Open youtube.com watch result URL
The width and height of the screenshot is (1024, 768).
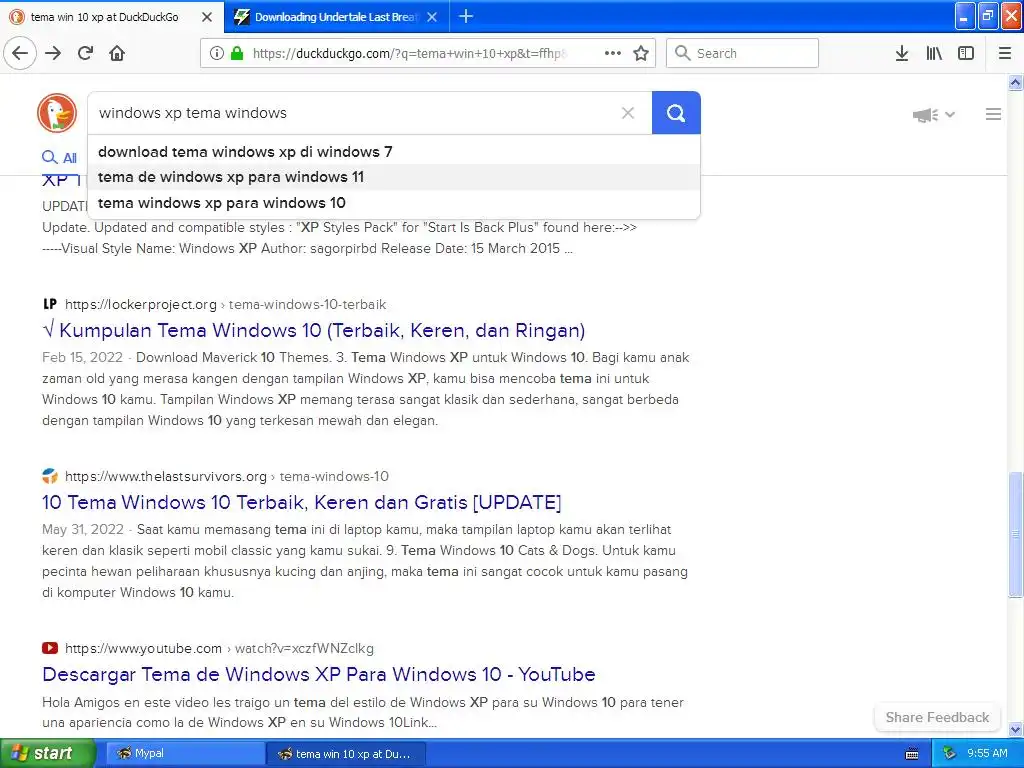point(219,648)
